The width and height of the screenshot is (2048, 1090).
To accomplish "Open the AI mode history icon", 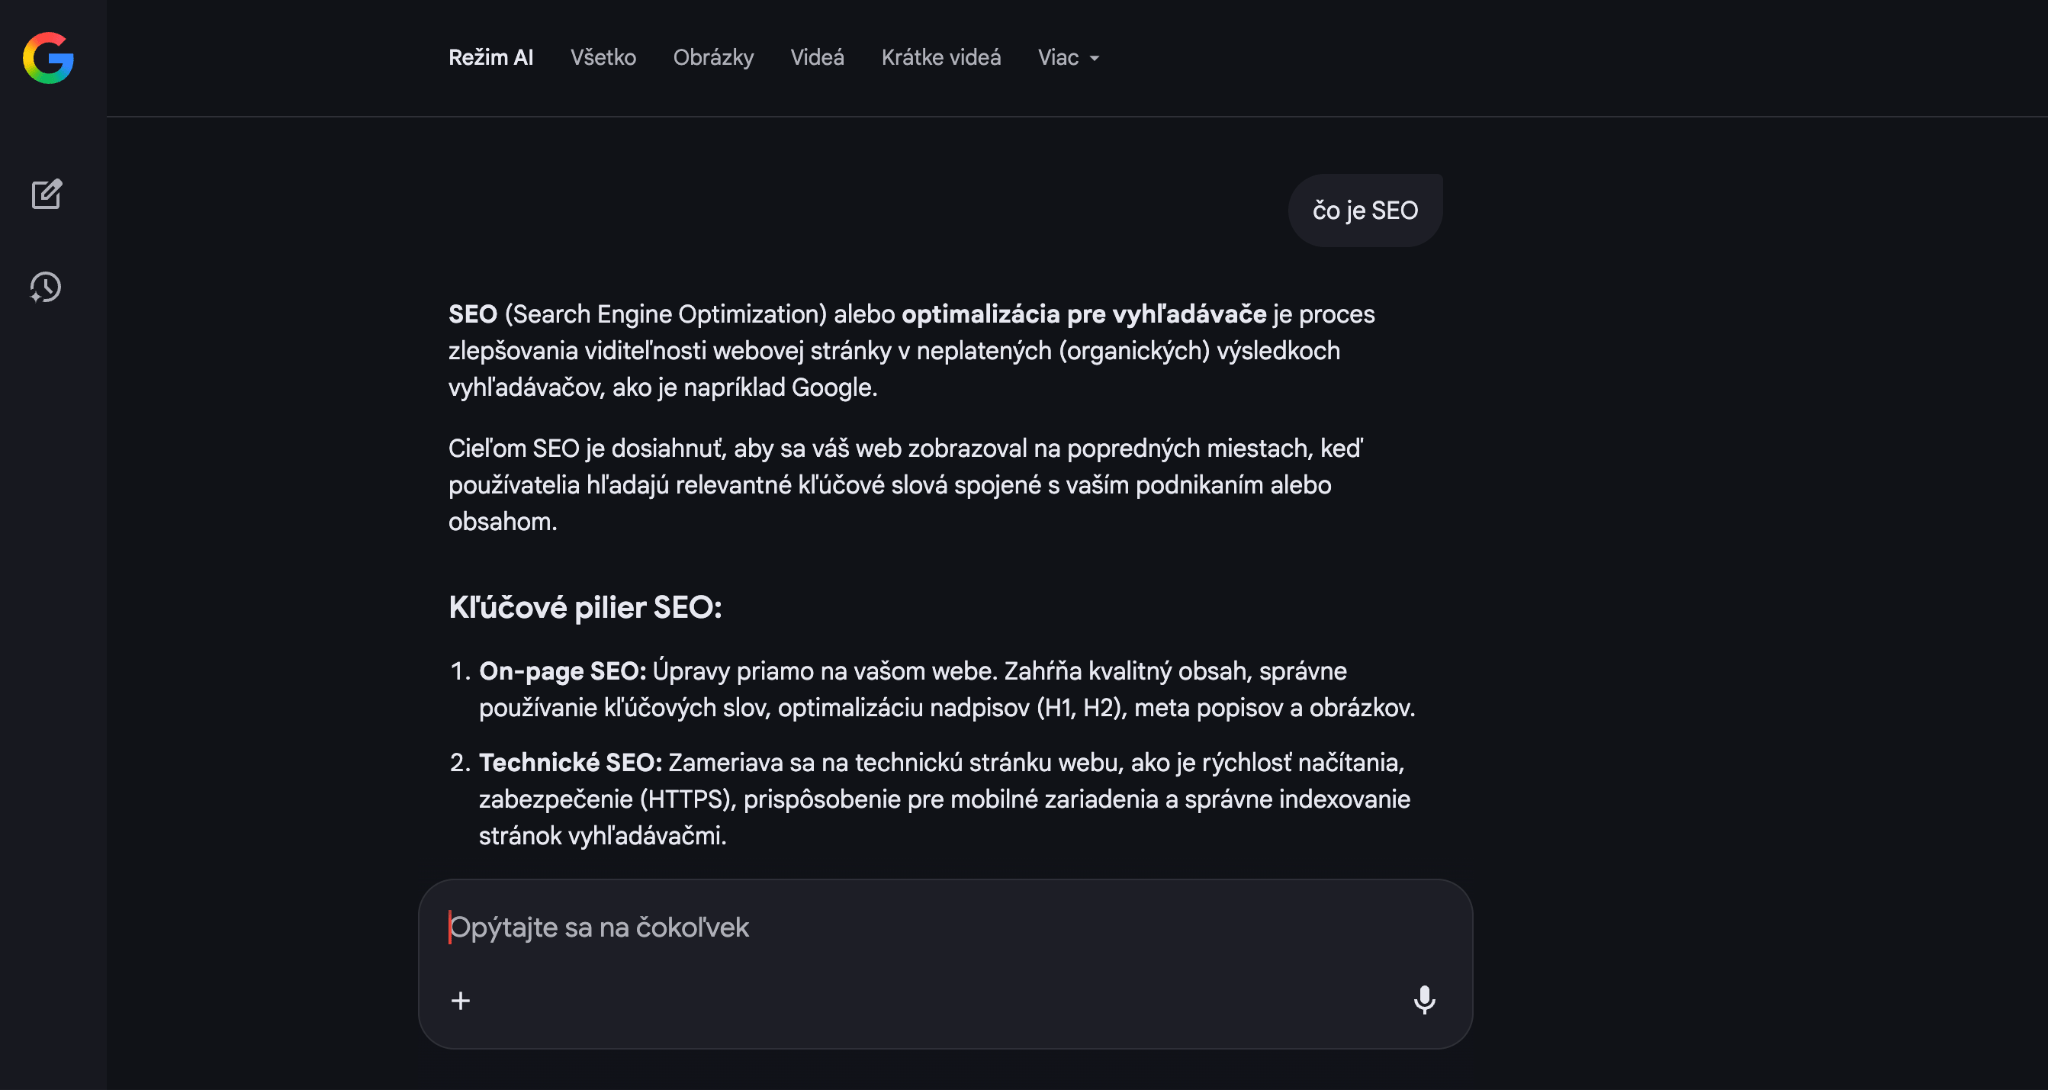I will tap(46, 288).
